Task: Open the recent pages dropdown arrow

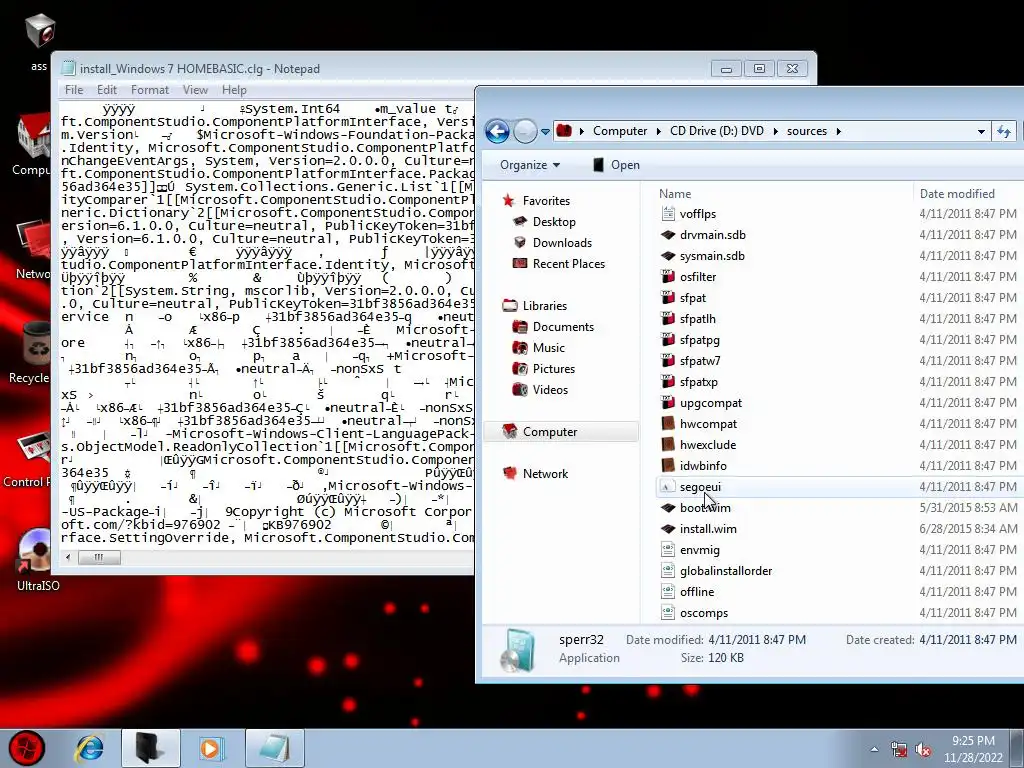Action: 545,132
